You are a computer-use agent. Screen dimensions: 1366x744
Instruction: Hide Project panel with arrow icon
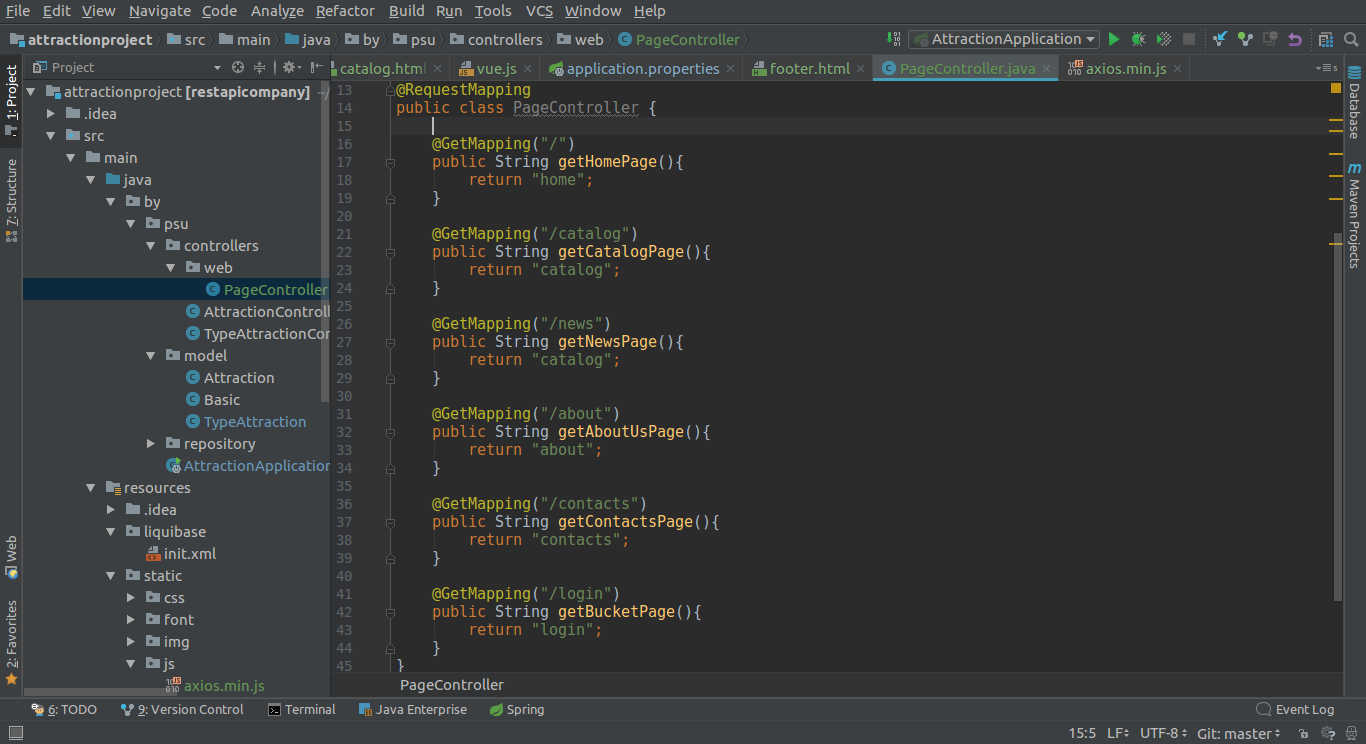point(317,68)
